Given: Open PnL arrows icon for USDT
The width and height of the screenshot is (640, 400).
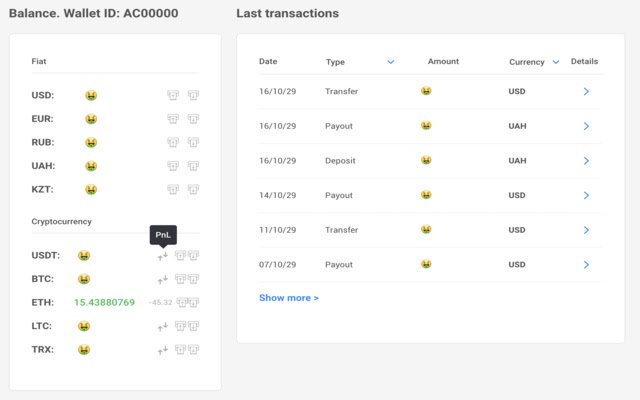Looking at the screenshot, I should click(x=163, y=256).
